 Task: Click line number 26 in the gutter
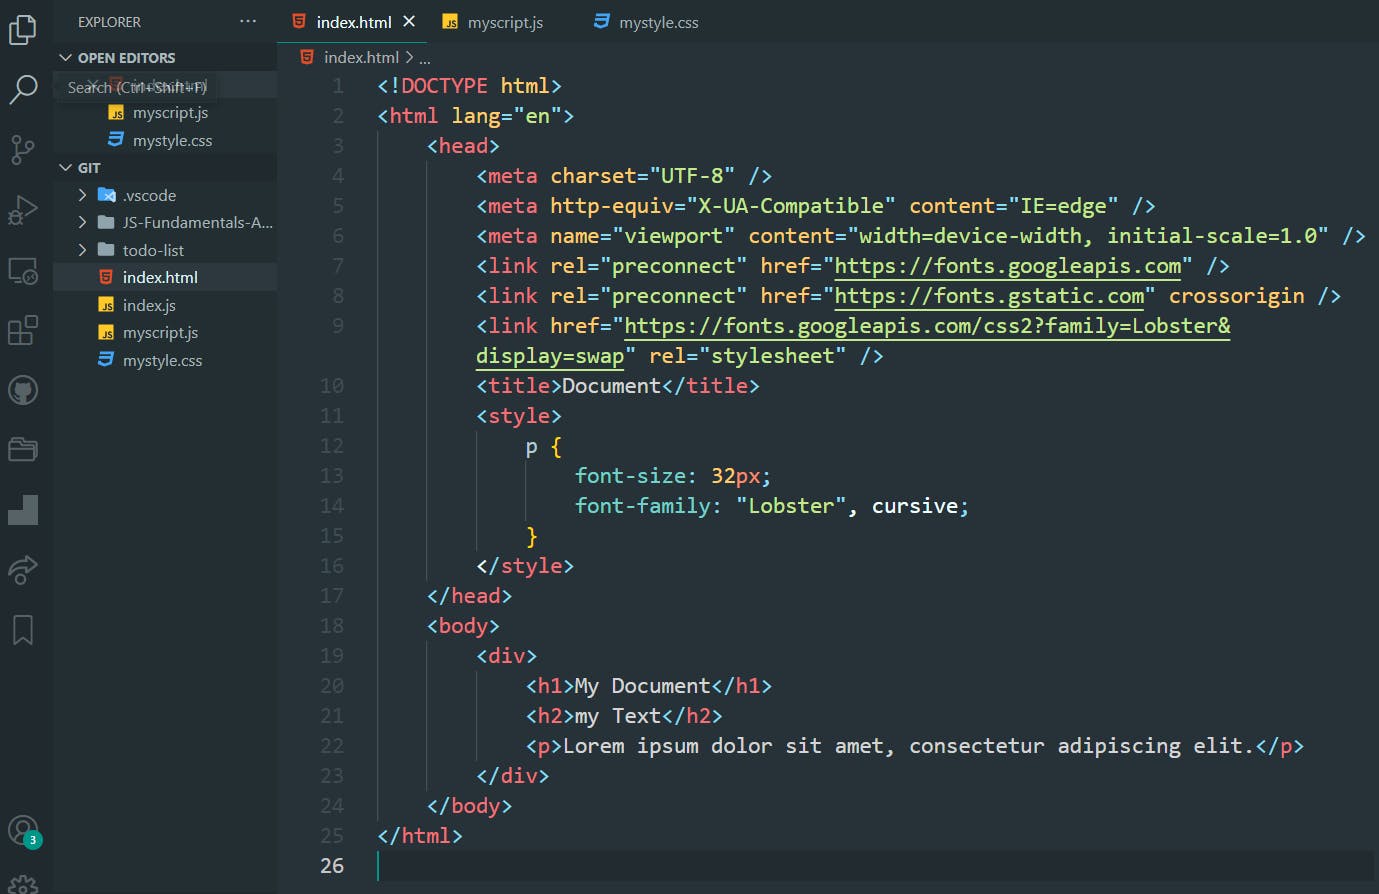(332, 866)
